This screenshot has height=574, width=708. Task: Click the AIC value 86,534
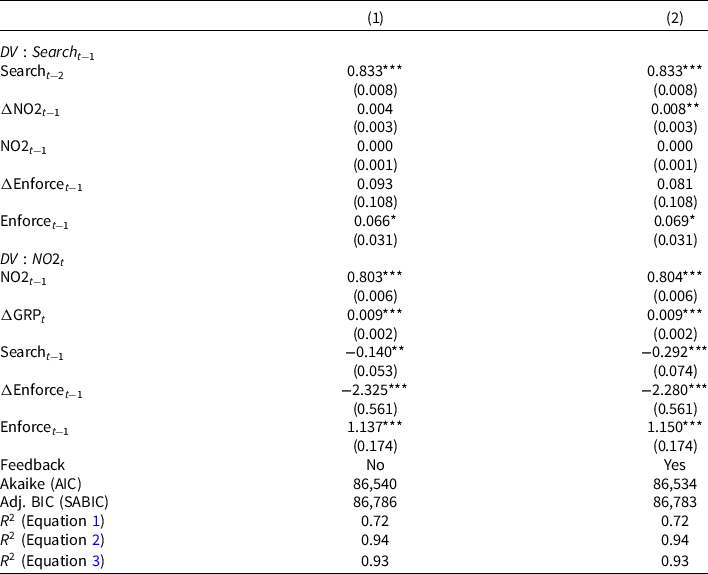pyautogui.click(x=670, y=483)
